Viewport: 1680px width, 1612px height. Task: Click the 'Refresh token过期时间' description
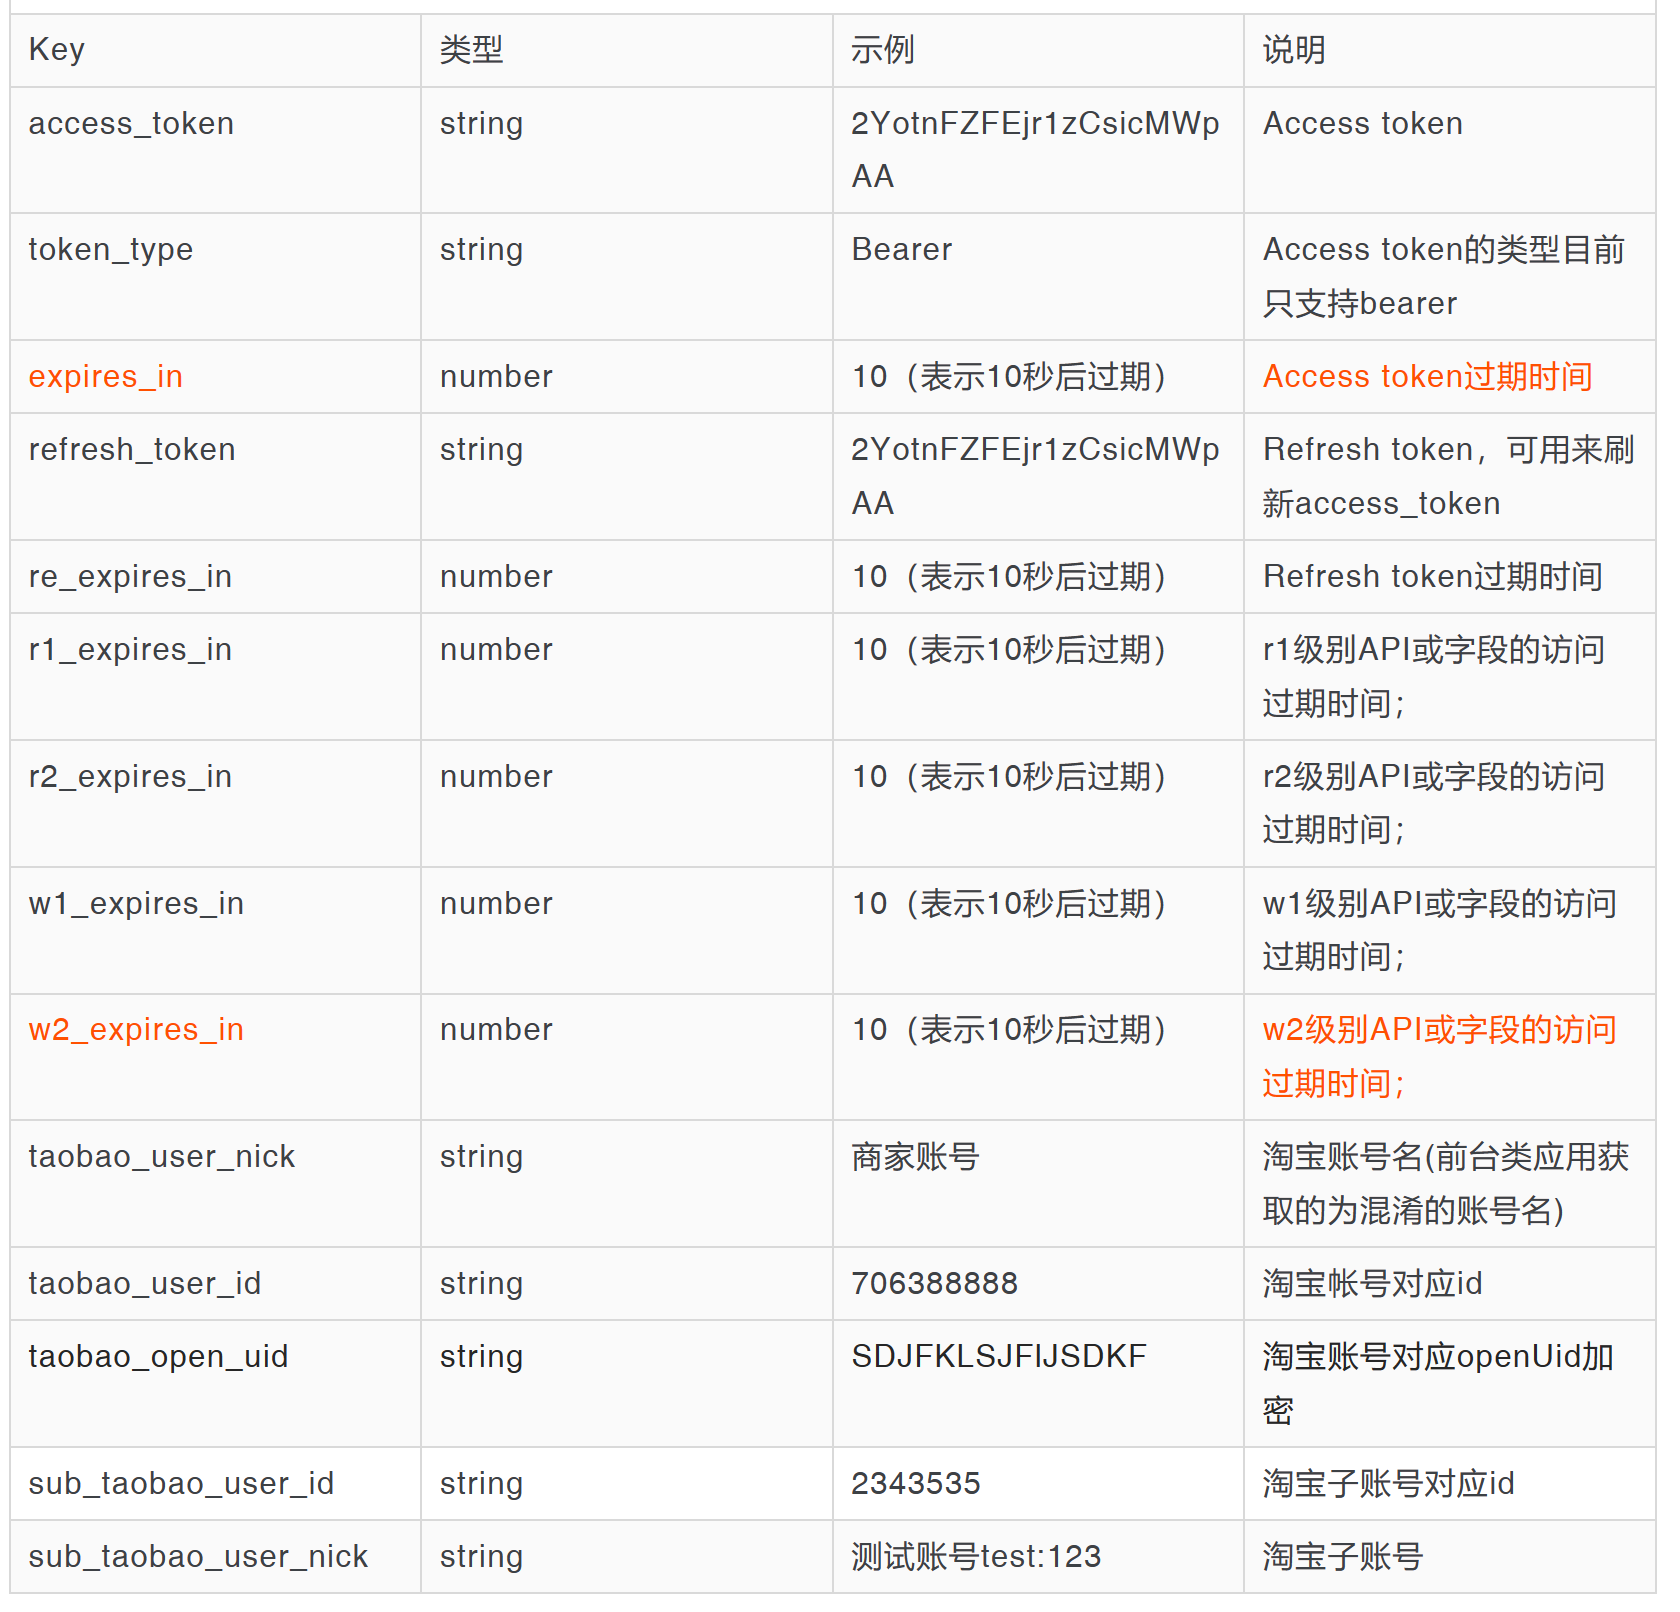click(1433, 577)
